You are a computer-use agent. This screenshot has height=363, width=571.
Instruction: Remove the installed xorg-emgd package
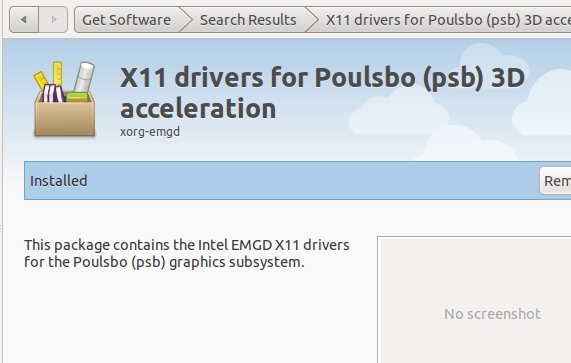pyautogui.click(x=555, y=181)
